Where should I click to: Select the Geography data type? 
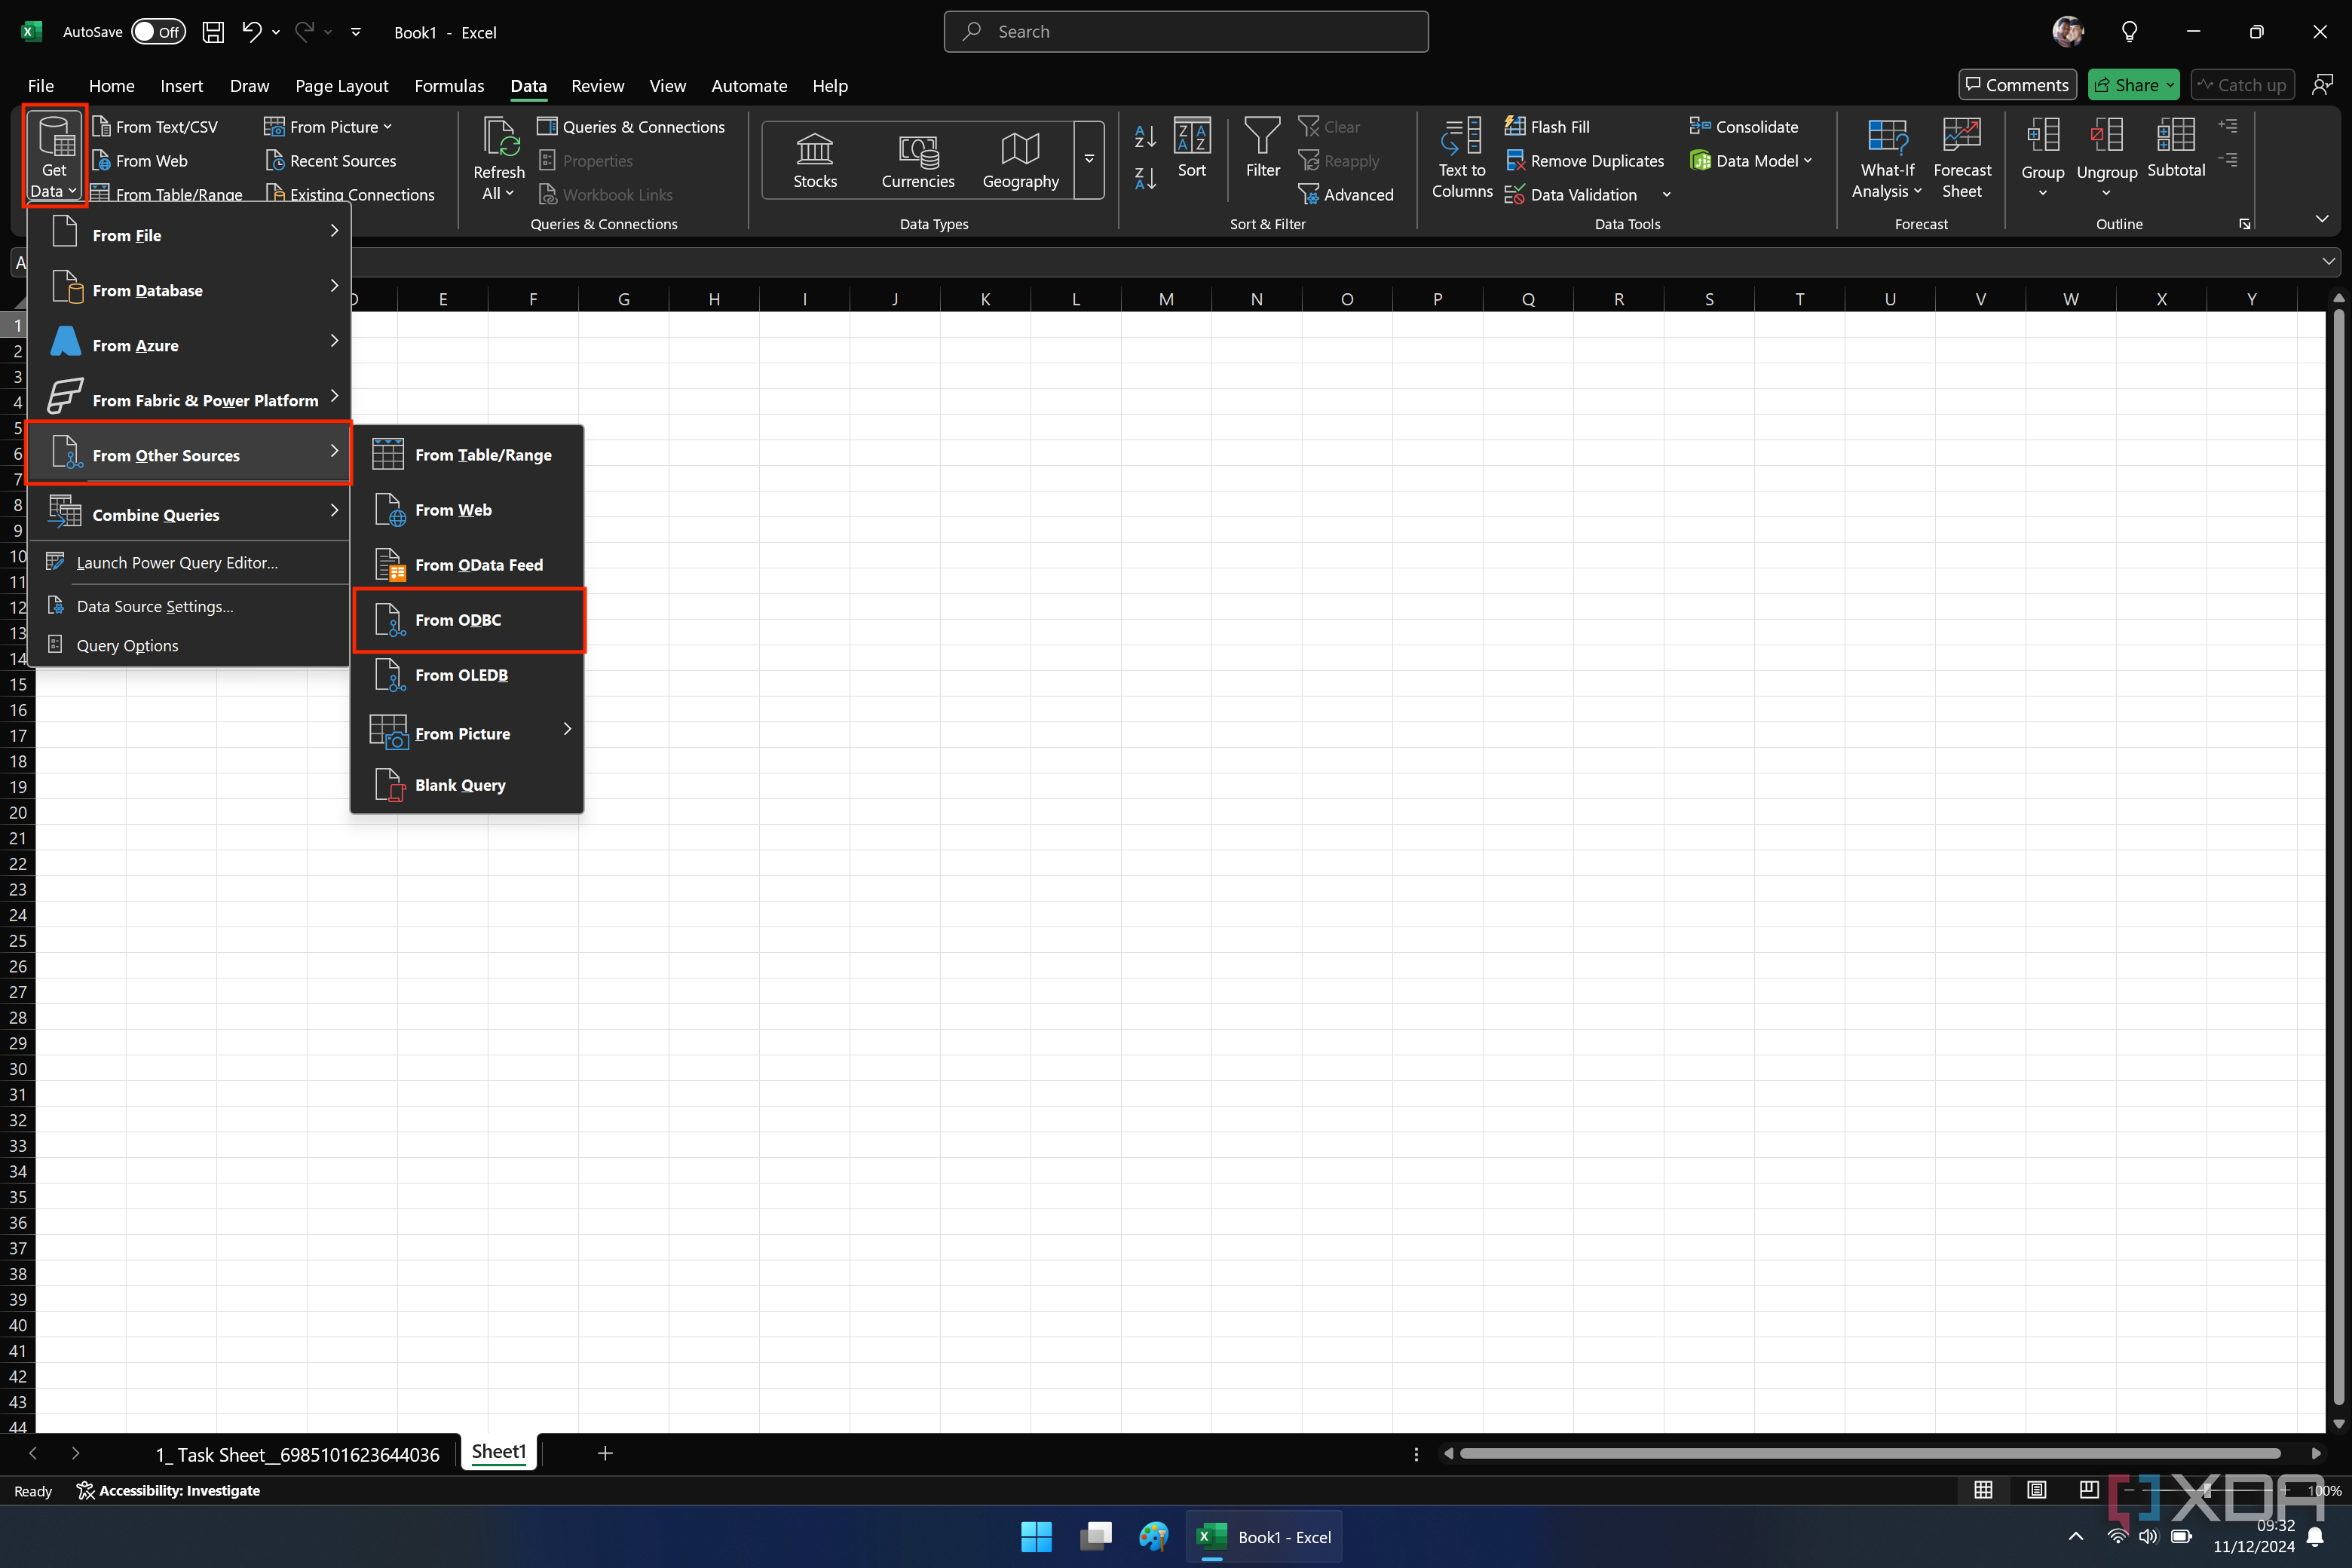1020,158
